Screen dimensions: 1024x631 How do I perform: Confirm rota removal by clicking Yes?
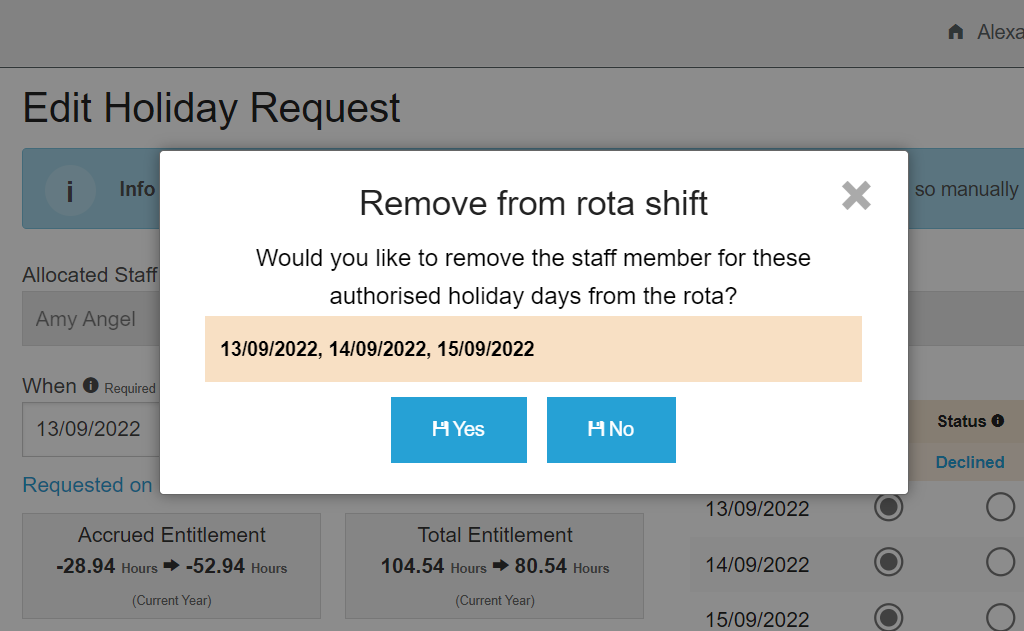[459, 429]
